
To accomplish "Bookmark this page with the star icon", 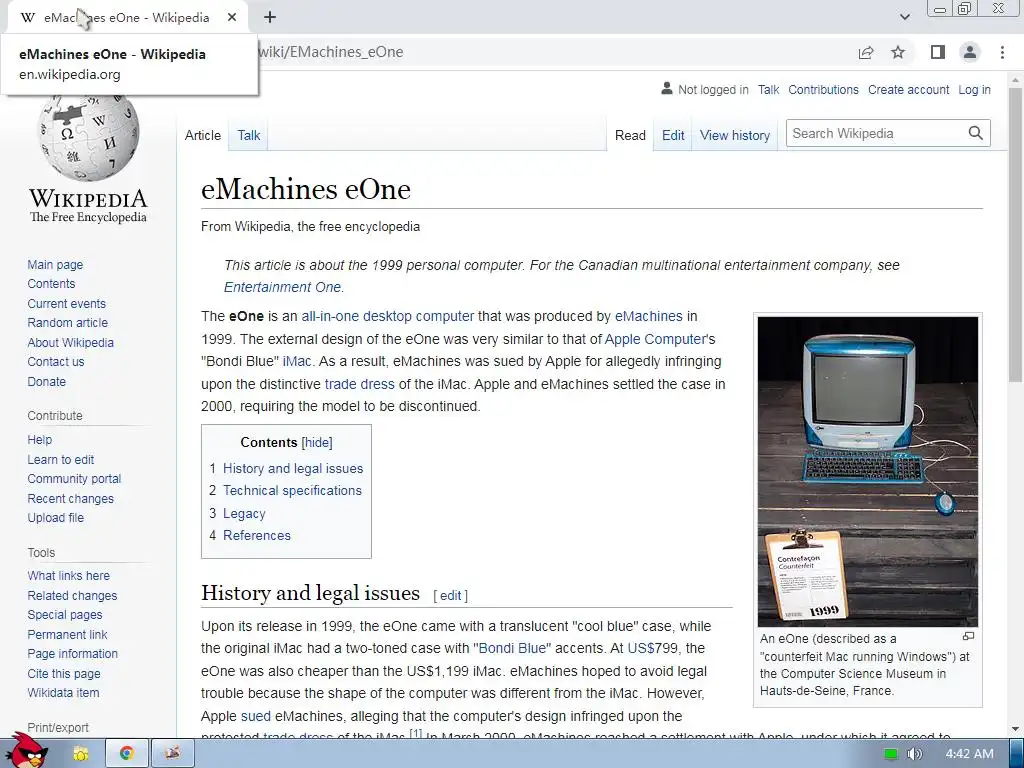I will [x=899, y=52].
